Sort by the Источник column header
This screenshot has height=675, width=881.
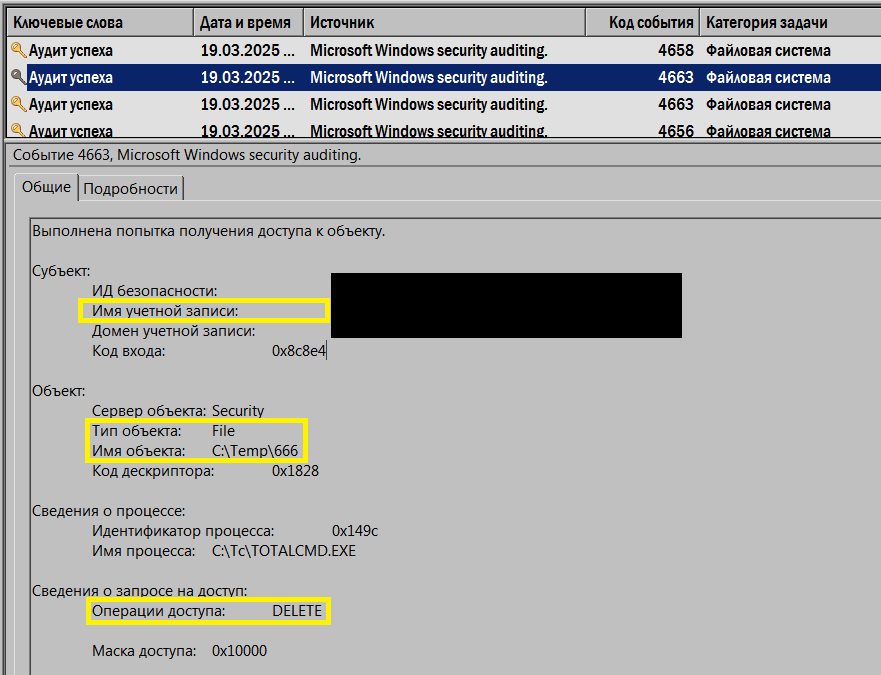pyautogui.click(x=444, y=22)
